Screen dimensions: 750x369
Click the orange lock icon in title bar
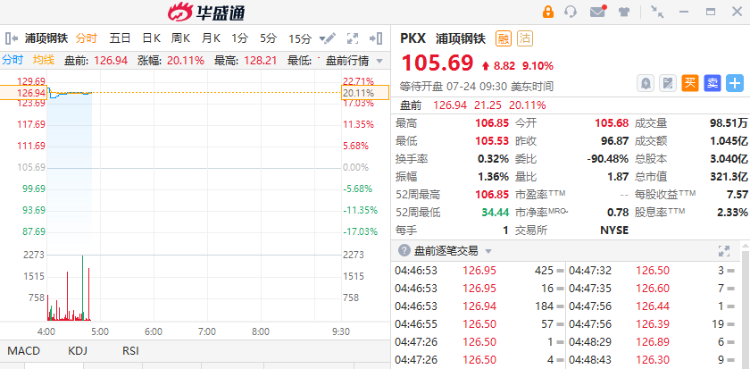[x=548, y=11]
